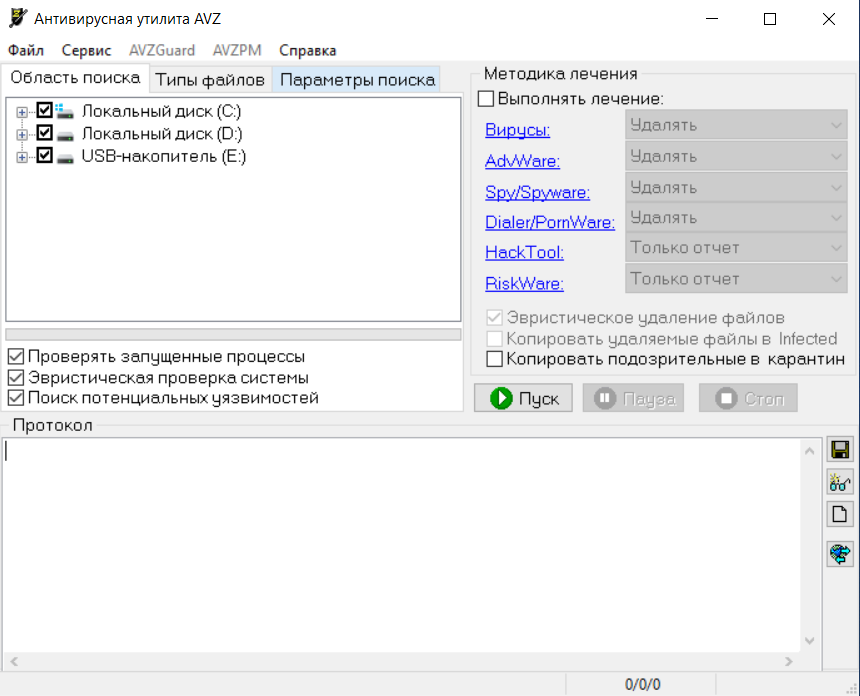Open the AVZGuard menu
The height and width of the screenshot is (696, 860).
pyautogui.click(x=162, y=50)
